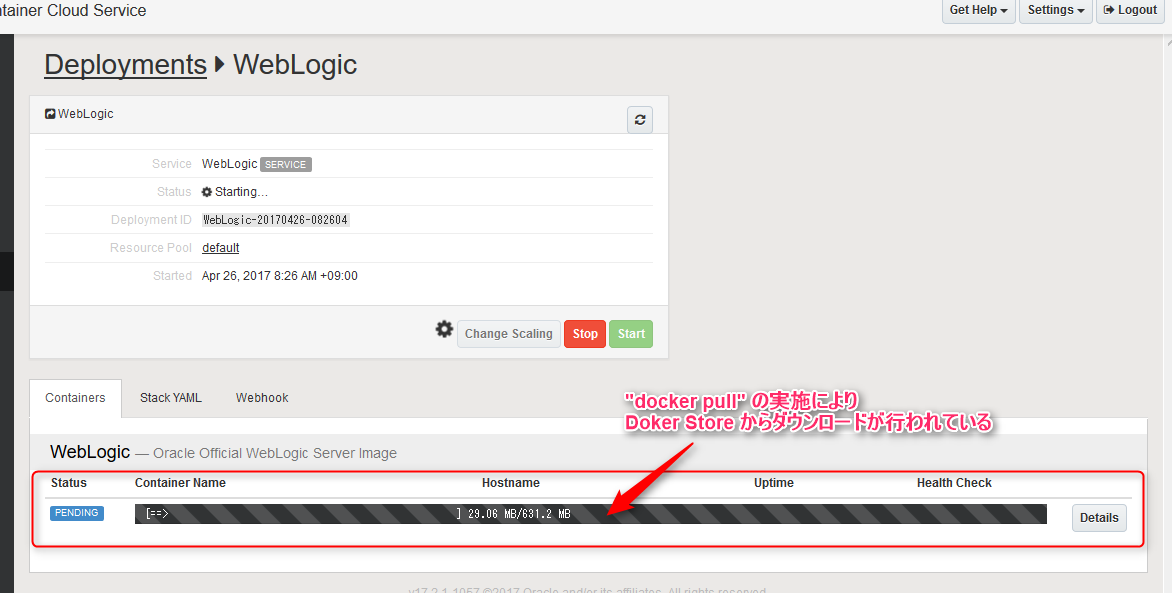This screenshot has height=593, width=1172.
Task: Click the docker pull download progress bar
Action: (x=590, y=514)
